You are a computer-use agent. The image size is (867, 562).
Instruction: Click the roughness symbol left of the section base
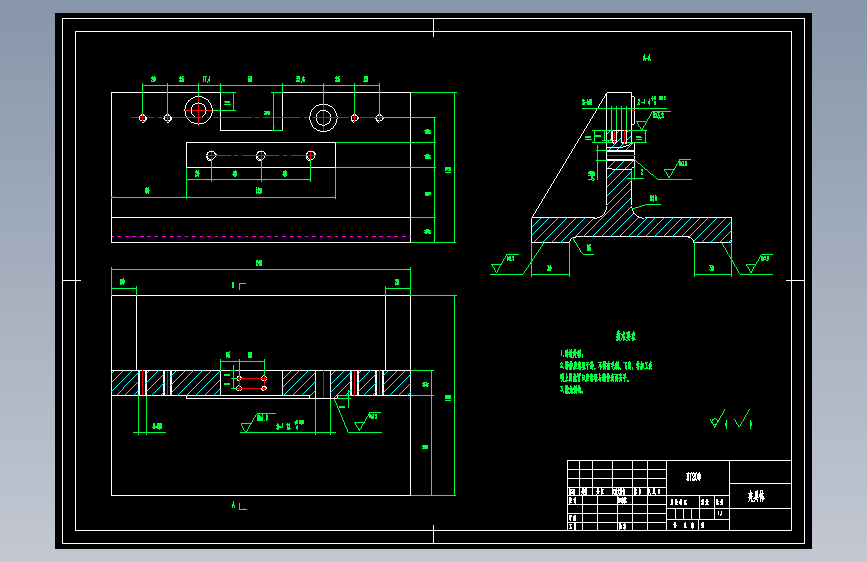pyautogui.click(x=504, y=264)
